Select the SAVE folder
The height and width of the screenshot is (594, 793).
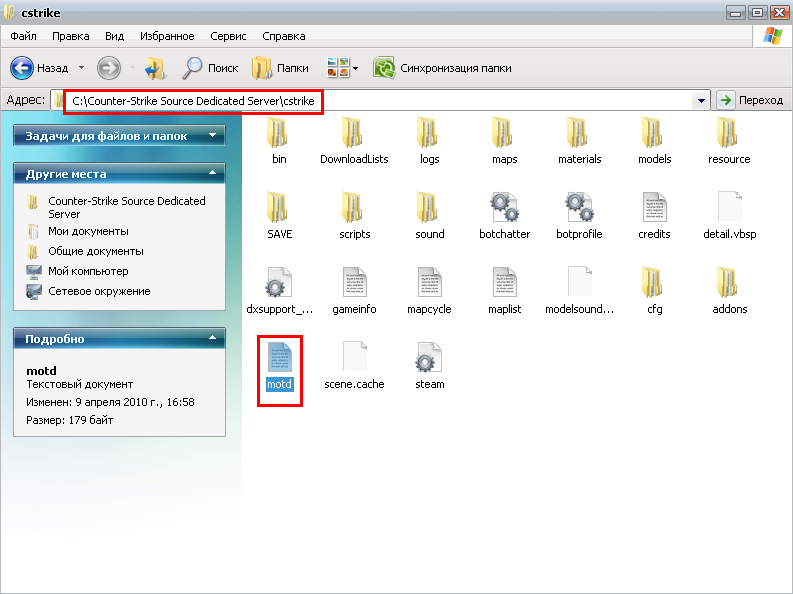click(x=279, y=215)
